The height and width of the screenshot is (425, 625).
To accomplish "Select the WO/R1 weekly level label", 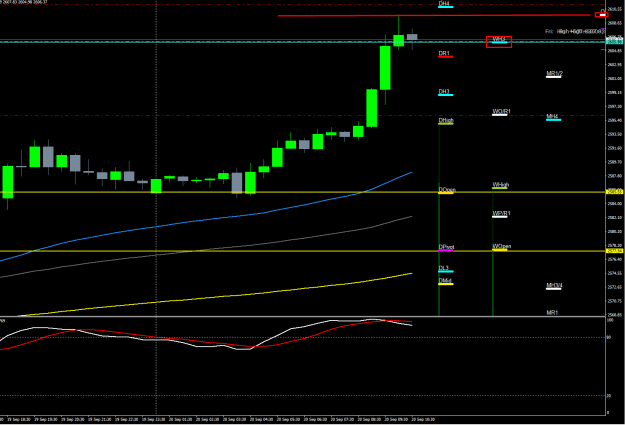I will (x=501, y=111).
